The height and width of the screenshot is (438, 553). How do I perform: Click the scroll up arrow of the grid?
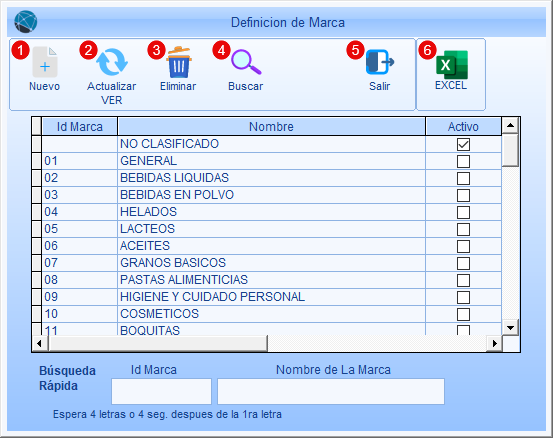[x=510, y=125]
